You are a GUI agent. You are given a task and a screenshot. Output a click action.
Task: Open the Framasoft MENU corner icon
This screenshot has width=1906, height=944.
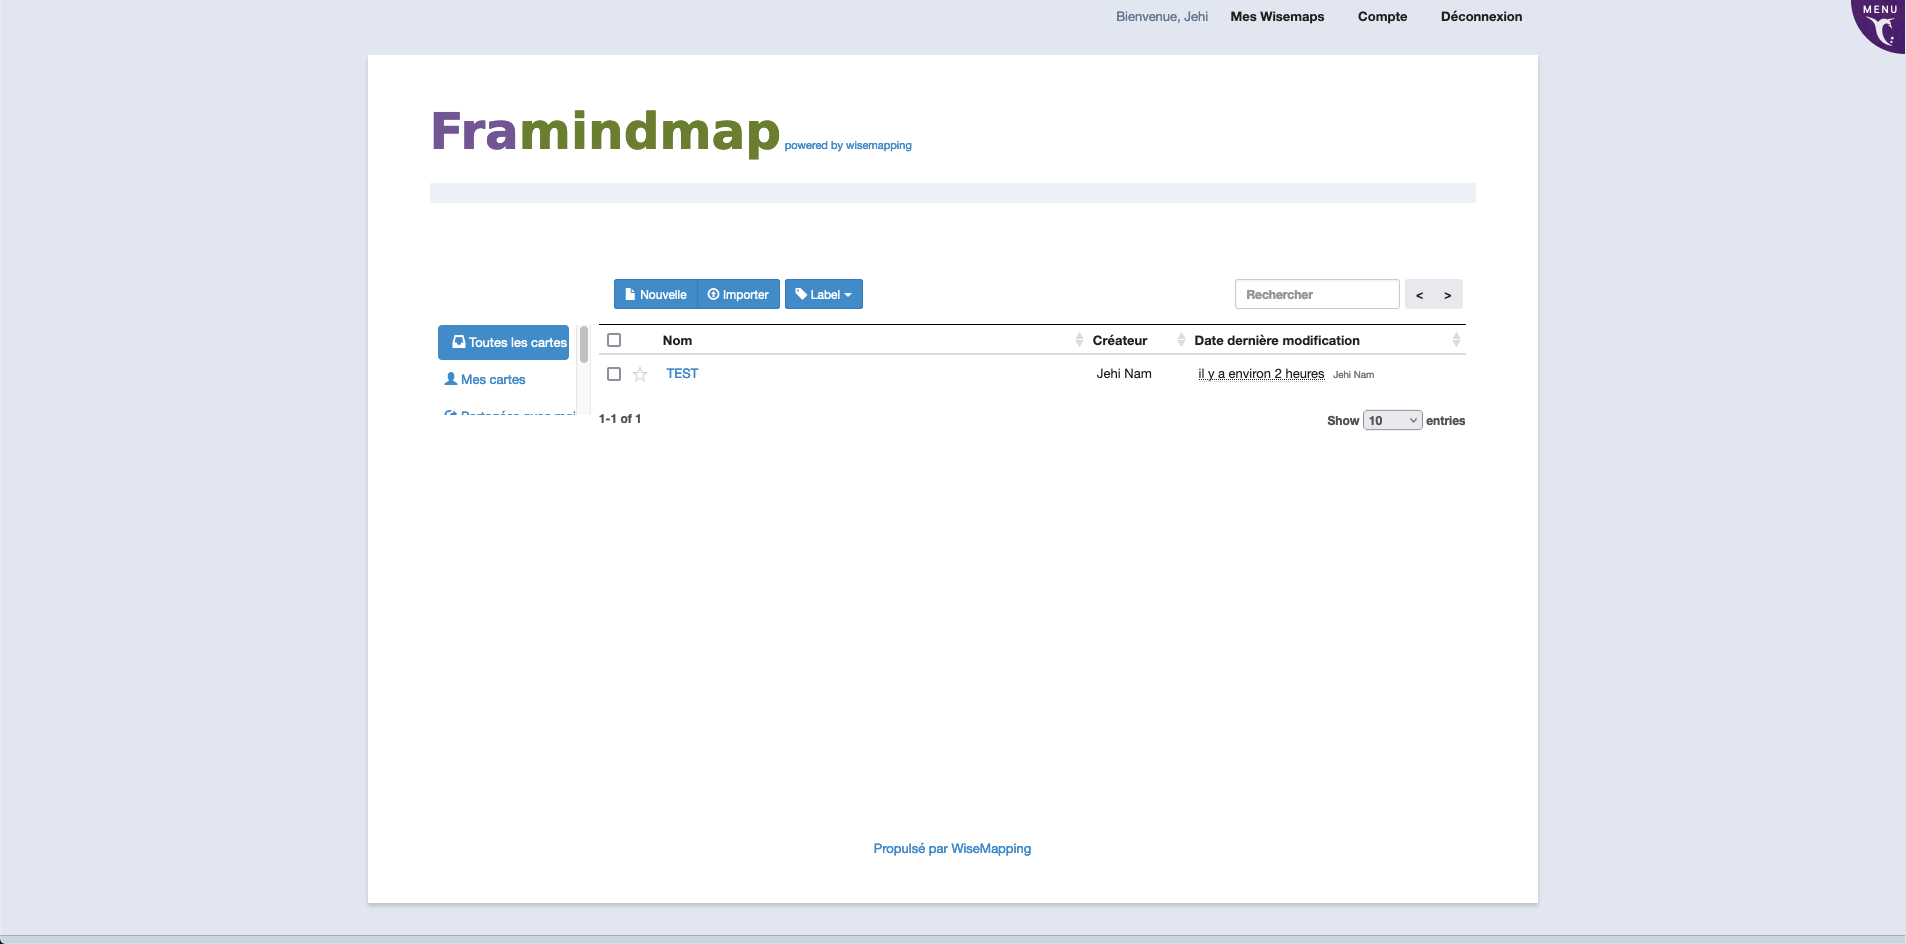tap(1880, 25)
